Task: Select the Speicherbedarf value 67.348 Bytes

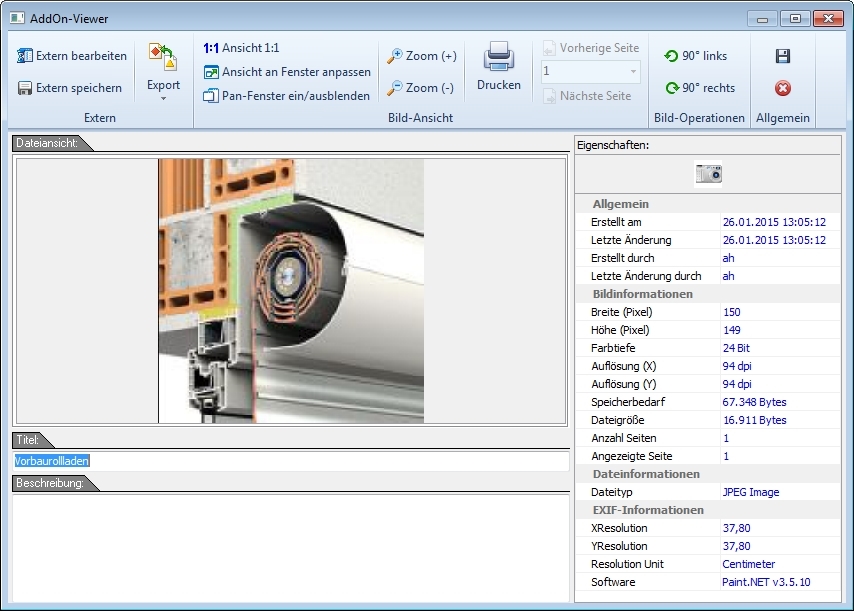Action: (754, 402)
